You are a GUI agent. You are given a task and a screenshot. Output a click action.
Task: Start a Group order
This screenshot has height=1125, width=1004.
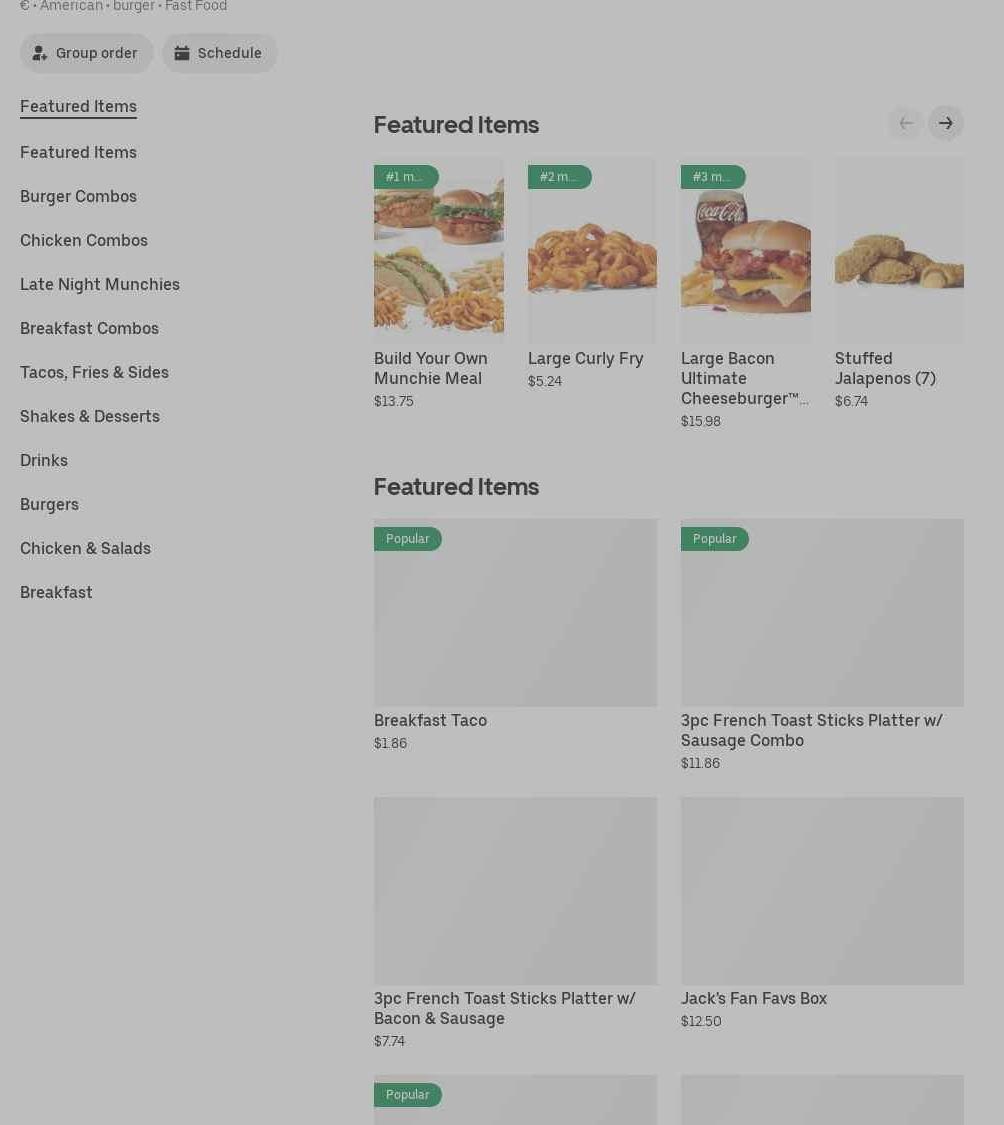pyautogui.click(x=86, y=53)
